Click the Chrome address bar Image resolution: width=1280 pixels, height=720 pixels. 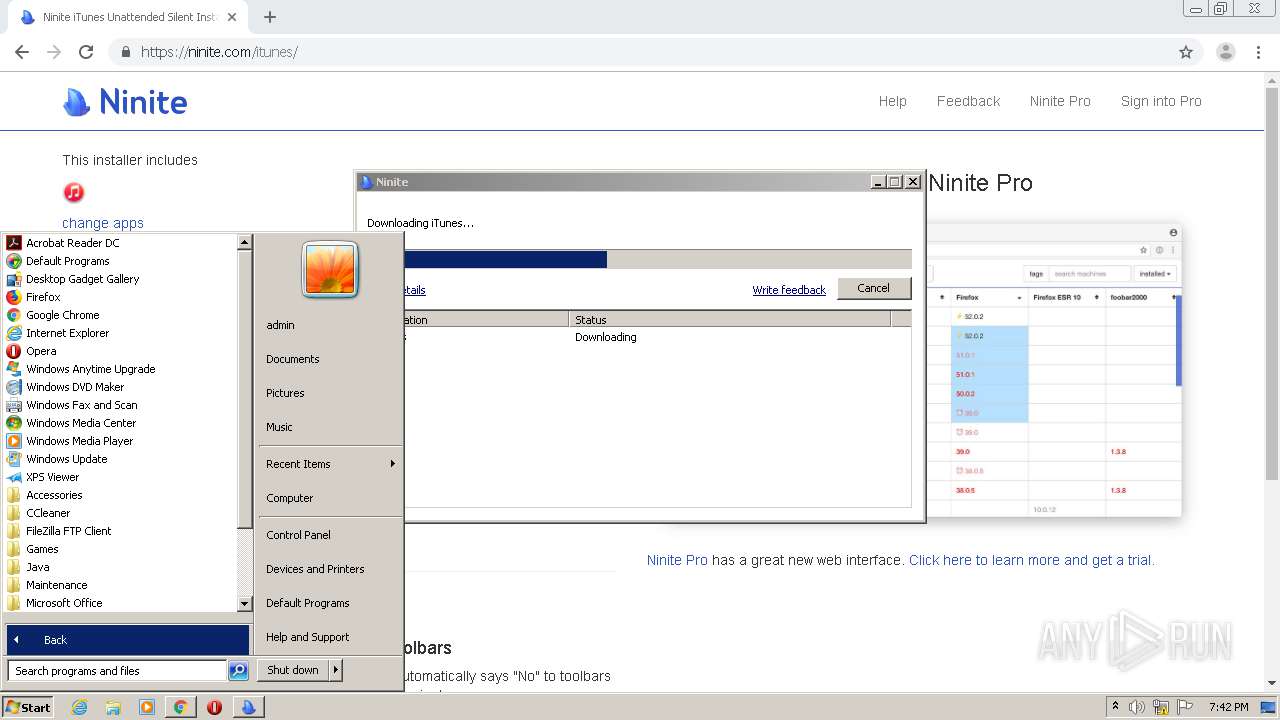640,52
